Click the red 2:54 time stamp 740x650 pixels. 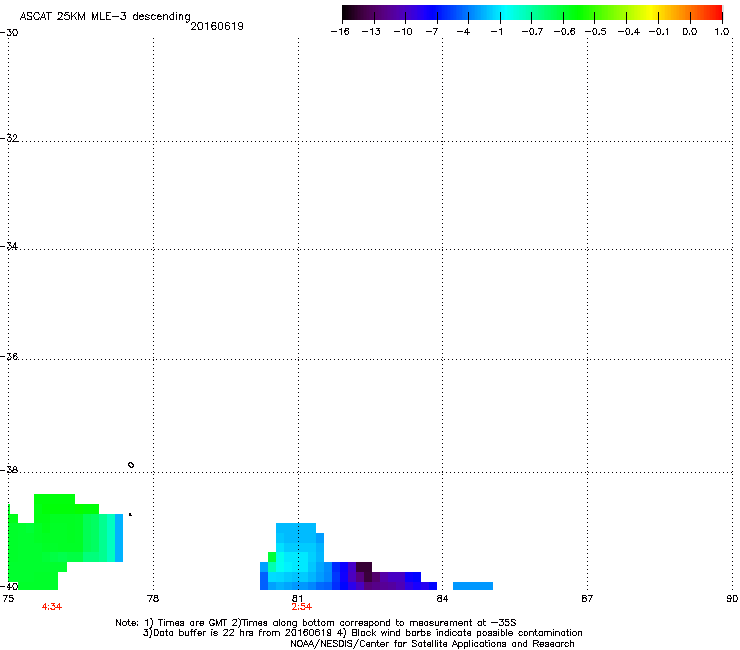click(x=302, y=607)
